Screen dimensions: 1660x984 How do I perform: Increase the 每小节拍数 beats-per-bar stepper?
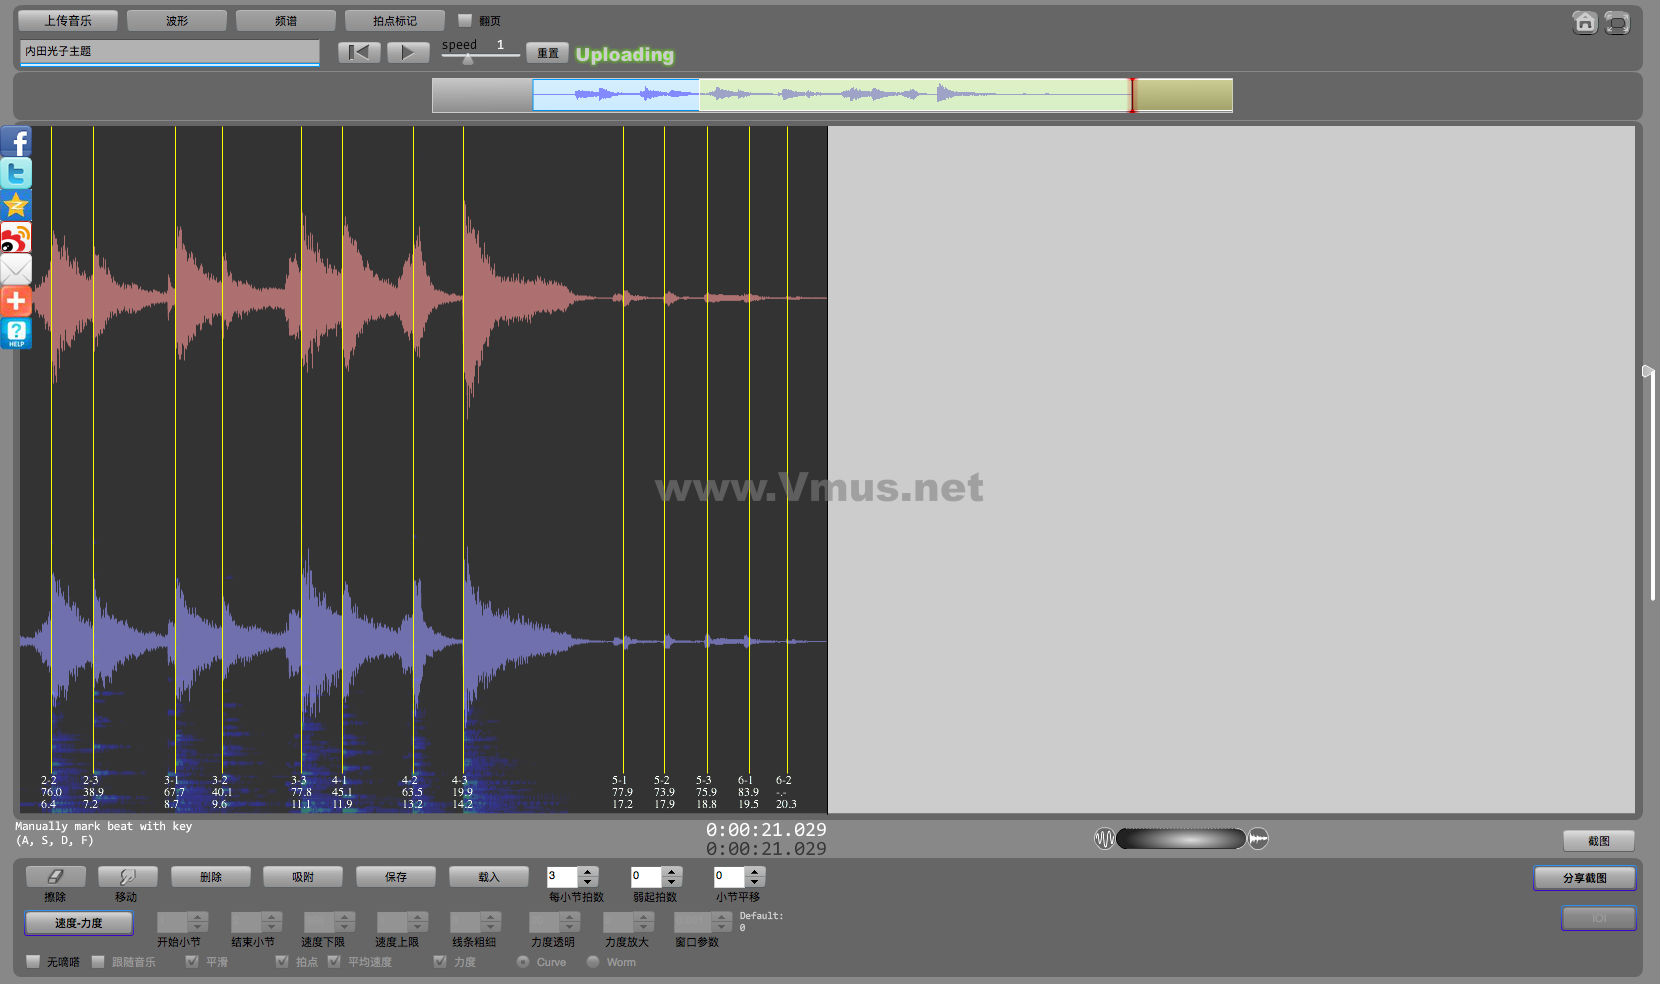coord(588,872)
